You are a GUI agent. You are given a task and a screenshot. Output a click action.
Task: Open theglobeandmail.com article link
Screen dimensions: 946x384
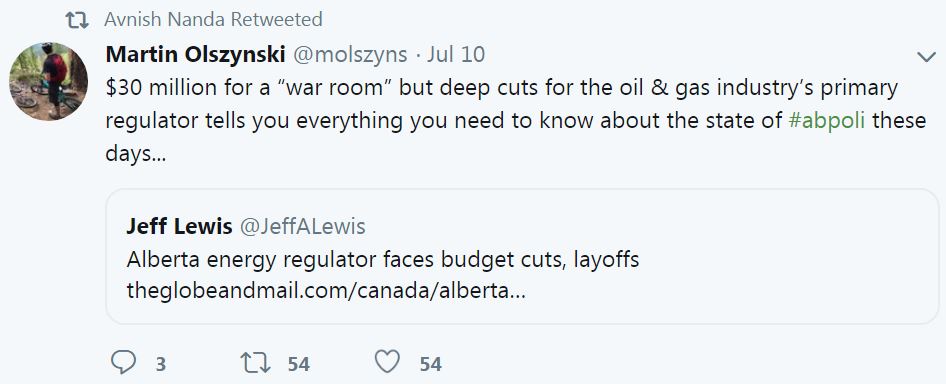326,292
